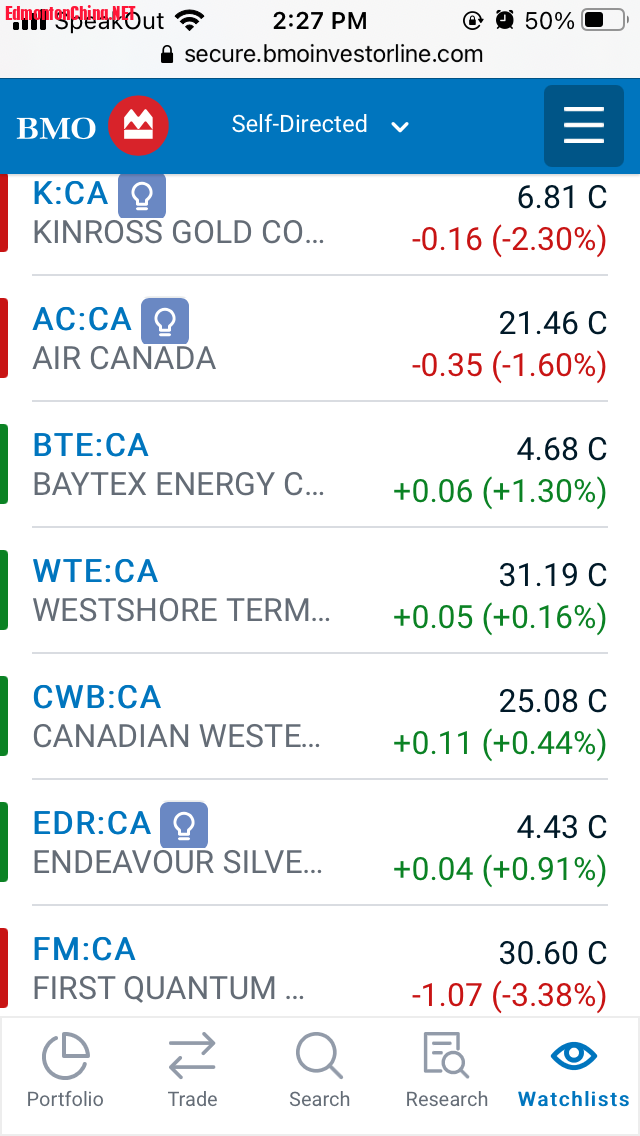The width and height of the screenshot is (640, 1136).
Task: Open the WTE:CA ticker link
Action: coord(95,571)
